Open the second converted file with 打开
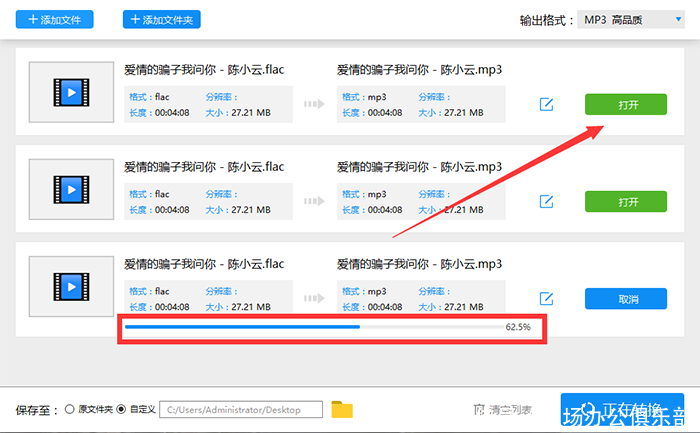The width and height of the screenshot is (700, 433). 626,202
